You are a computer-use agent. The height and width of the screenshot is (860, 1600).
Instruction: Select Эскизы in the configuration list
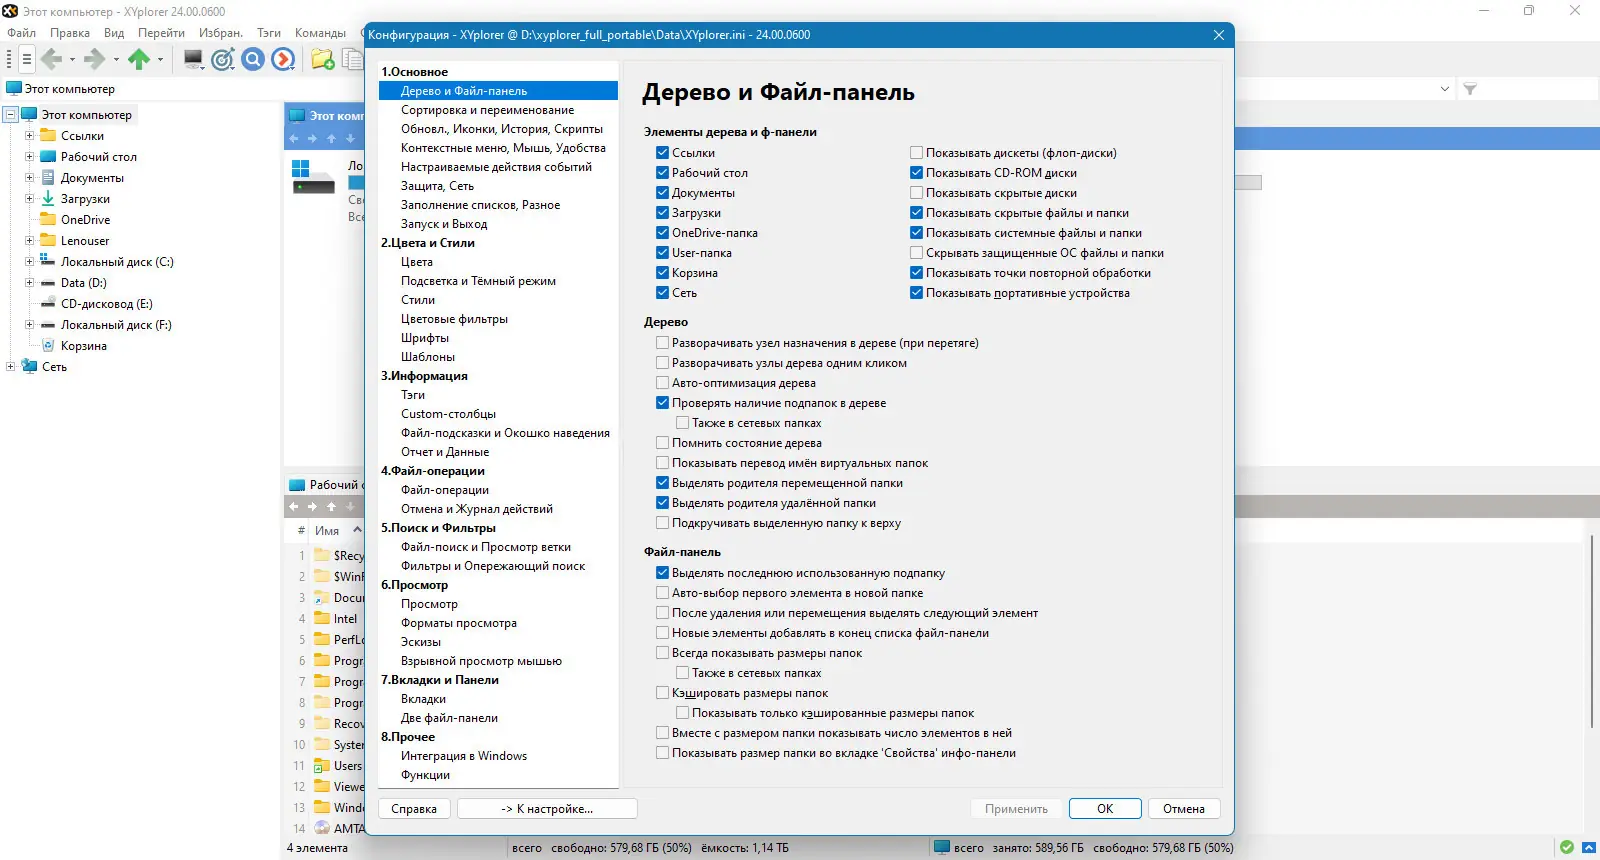click(x=421, y=642)
